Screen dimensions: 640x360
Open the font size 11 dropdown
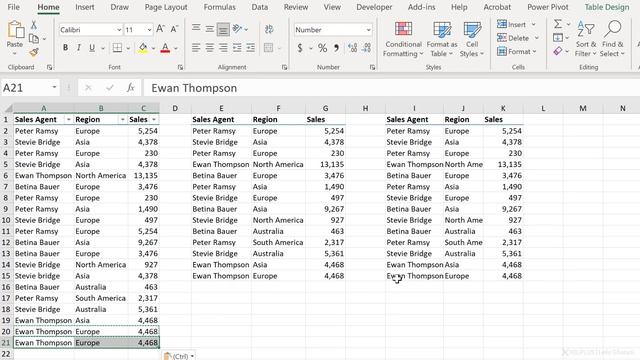click(149, 30)
